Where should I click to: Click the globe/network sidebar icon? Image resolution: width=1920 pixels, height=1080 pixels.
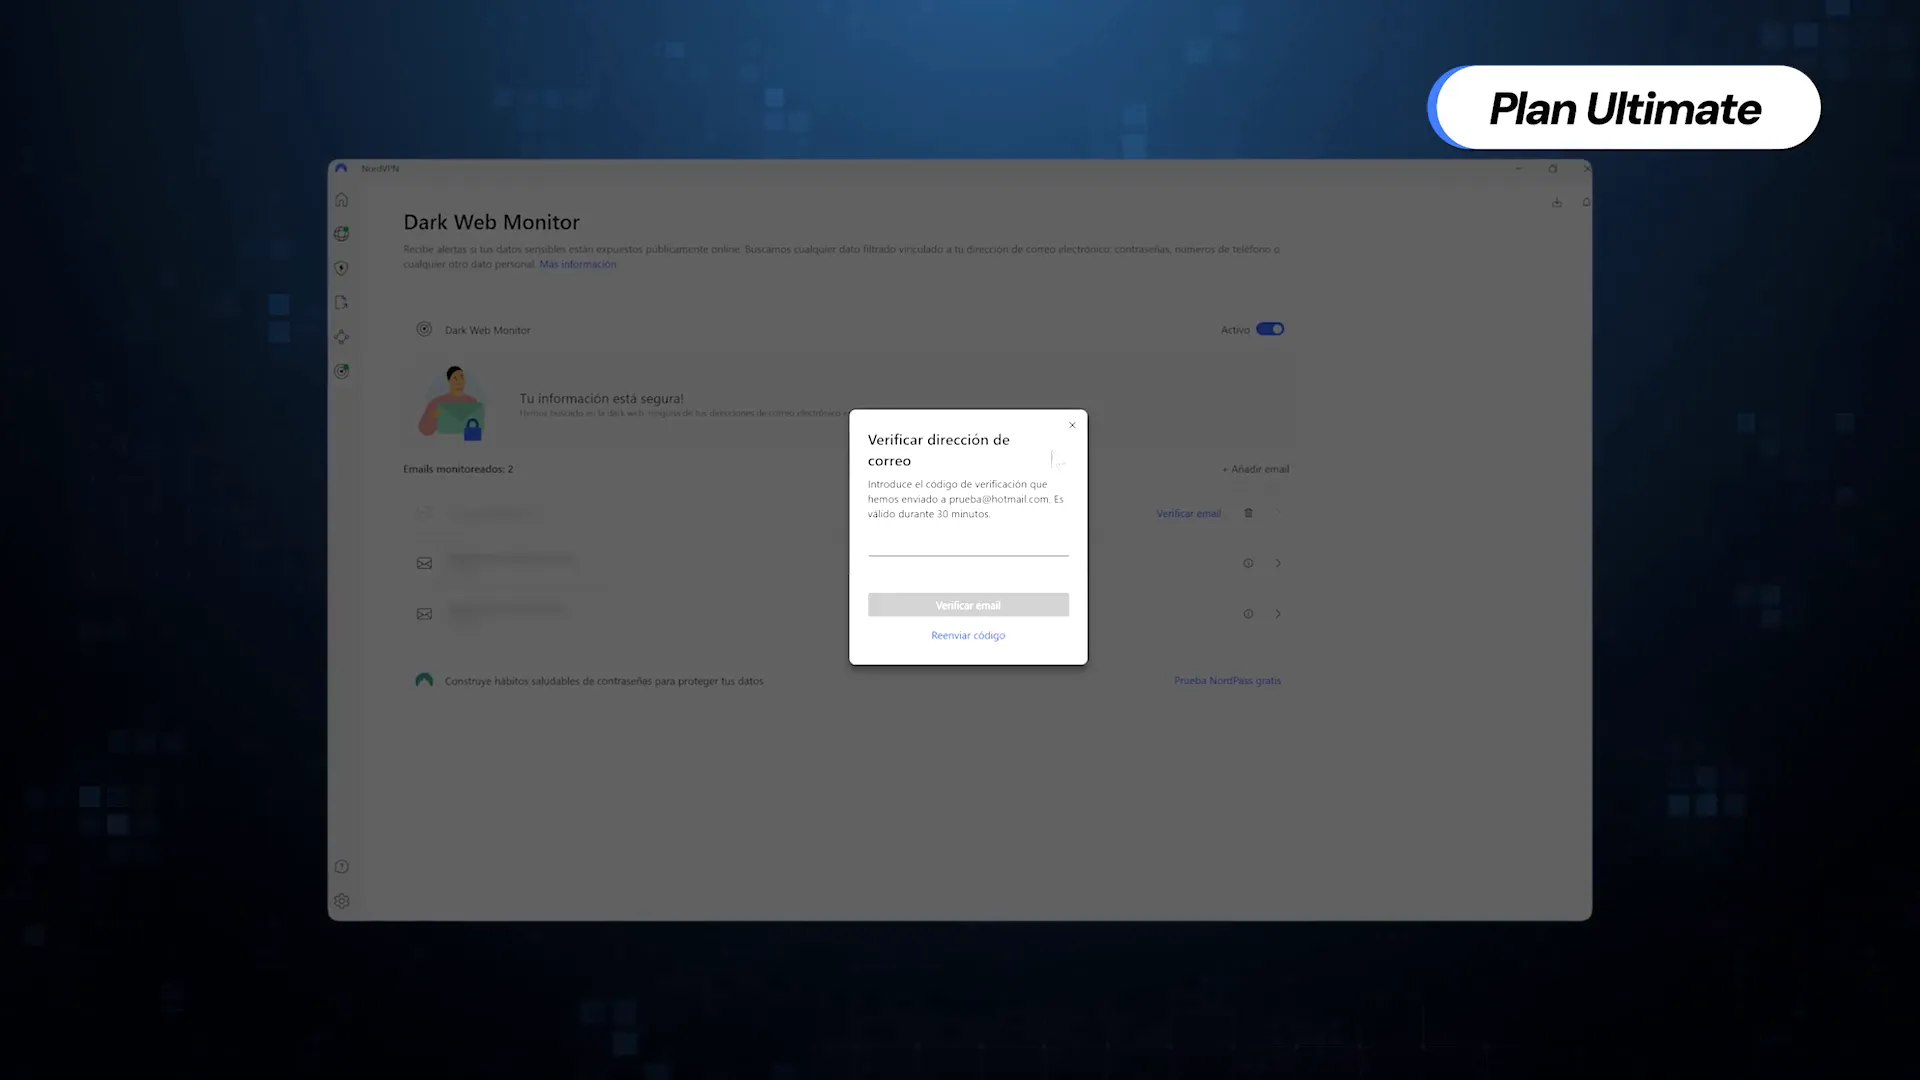pos(342,233)
